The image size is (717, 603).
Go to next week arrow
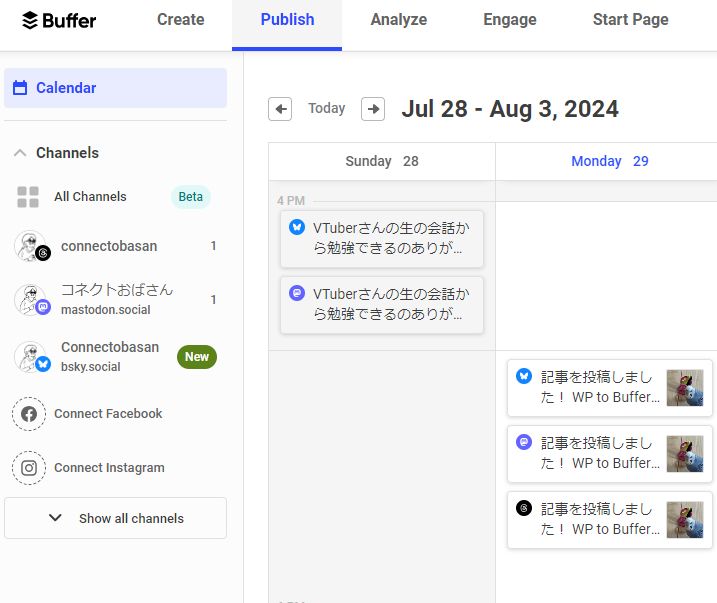click(x=373, y=109)
